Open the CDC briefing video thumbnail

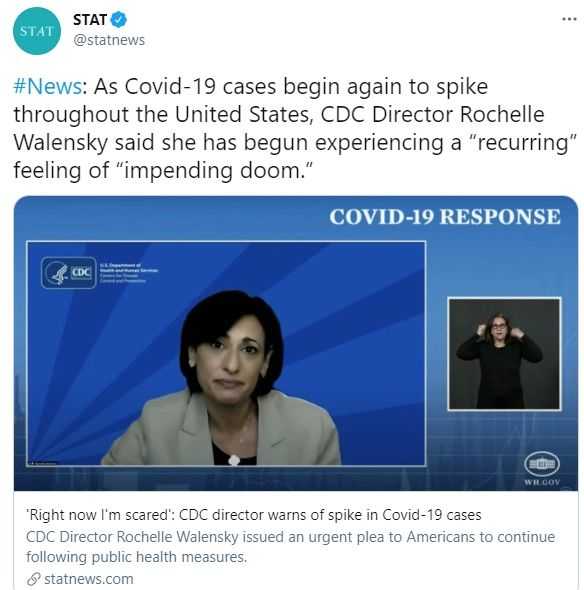(296, 343)
